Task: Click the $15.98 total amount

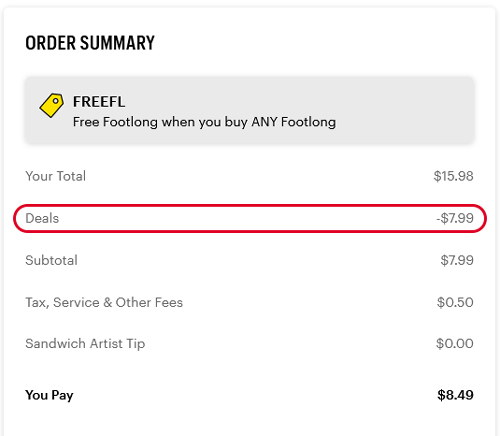Action: [x=453, y=176]
